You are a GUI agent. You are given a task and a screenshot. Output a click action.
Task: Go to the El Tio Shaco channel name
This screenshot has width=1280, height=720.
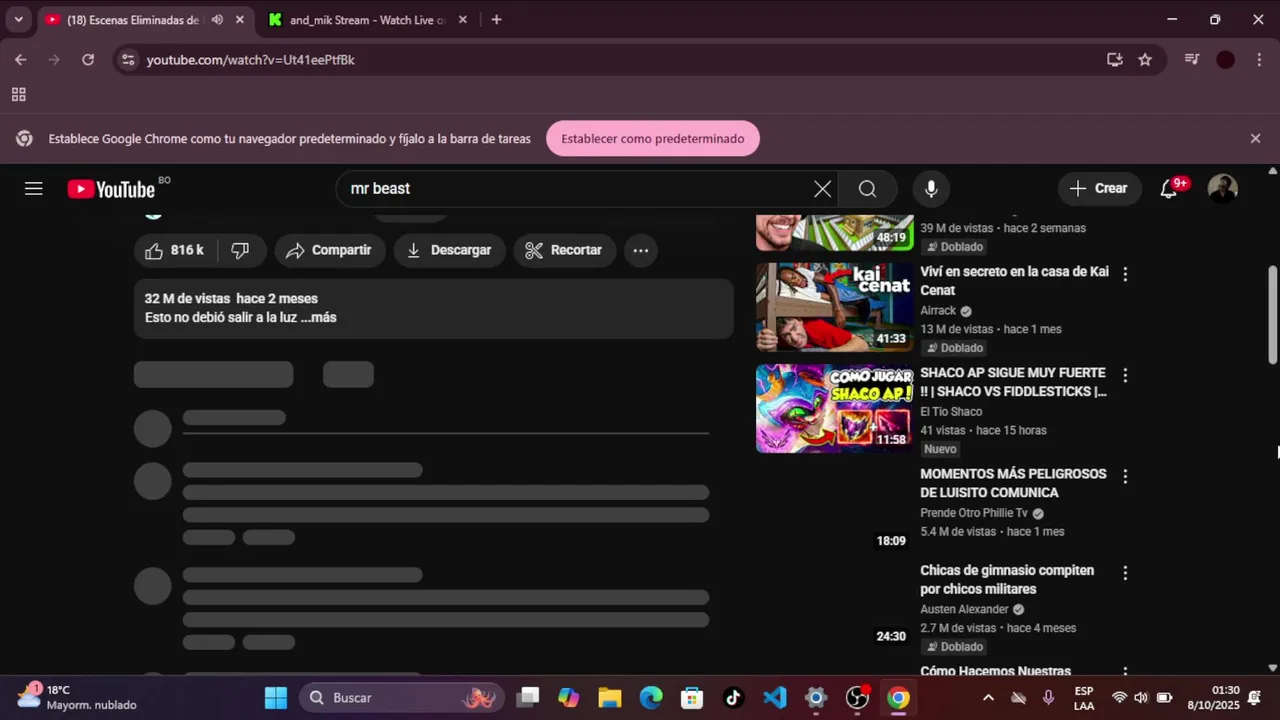click(951, 412)
